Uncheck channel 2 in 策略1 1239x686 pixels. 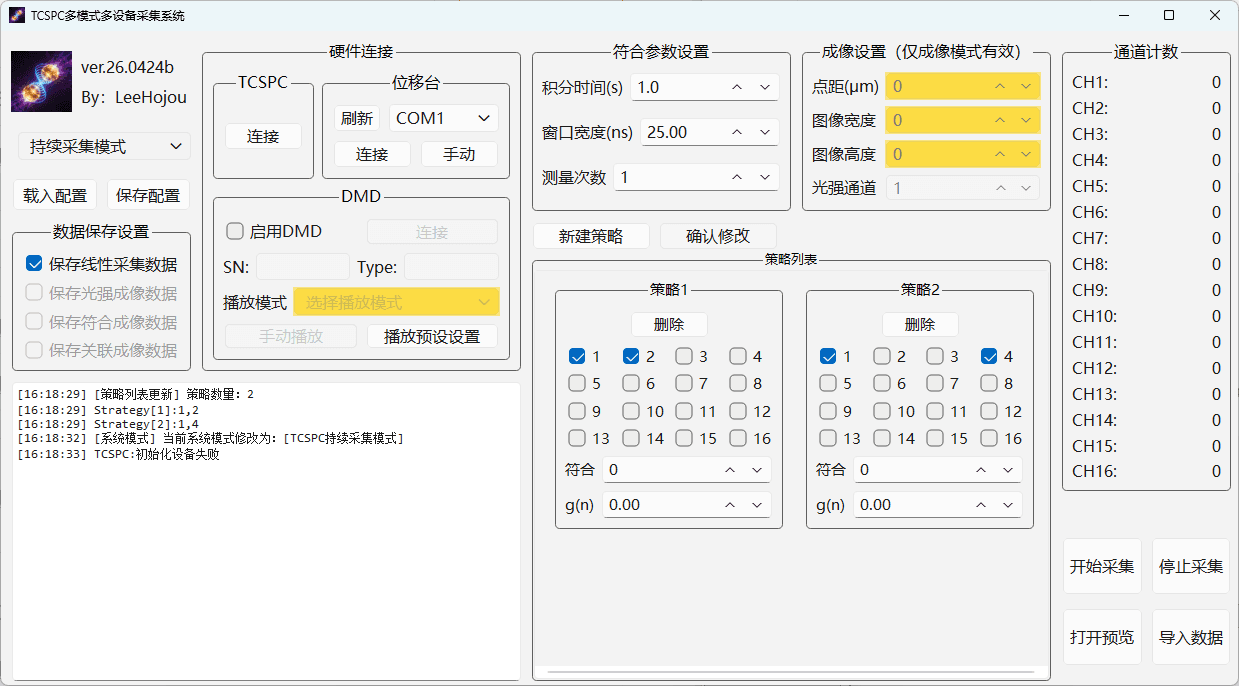[631, 356]
